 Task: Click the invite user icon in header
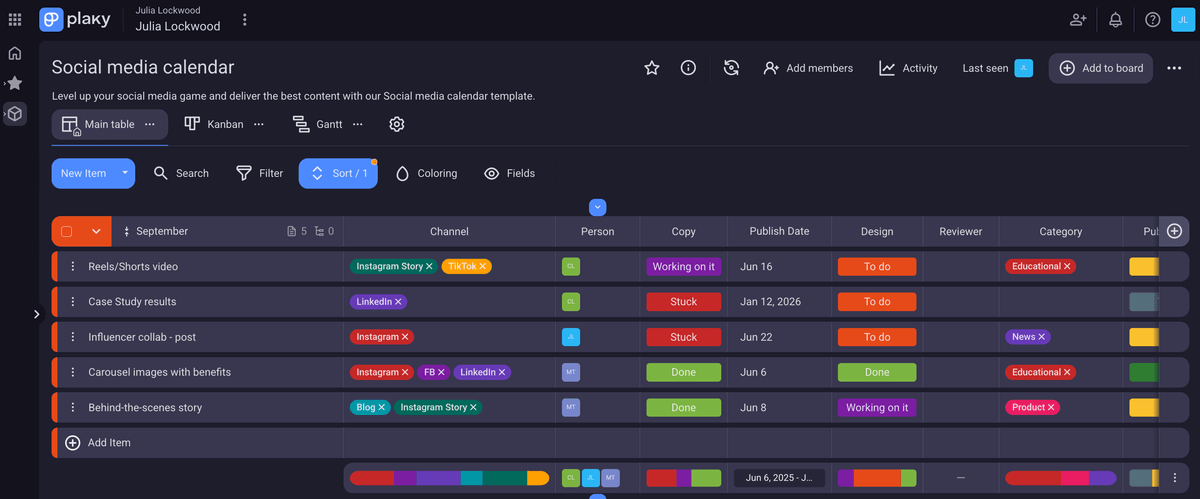(x=1078, y=20)
